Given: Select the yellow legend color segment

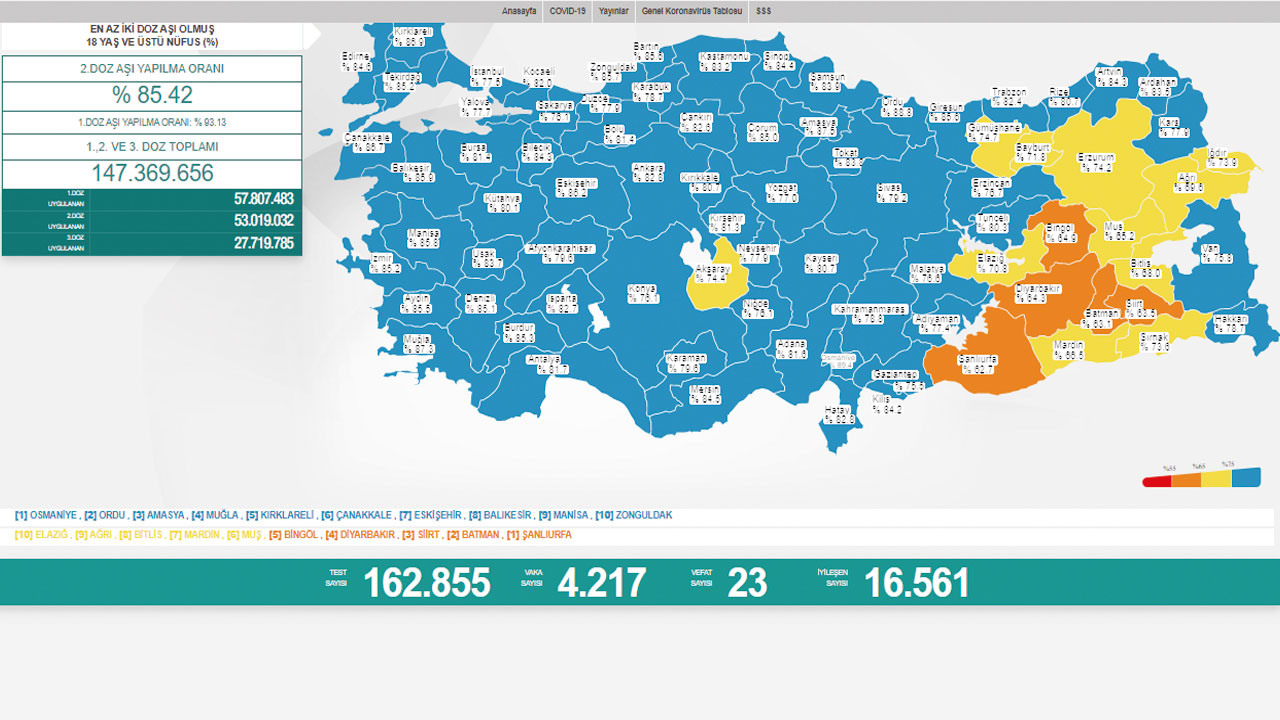Looking at the screenshot, I should pyautogui.click(x=1215, y=480).
